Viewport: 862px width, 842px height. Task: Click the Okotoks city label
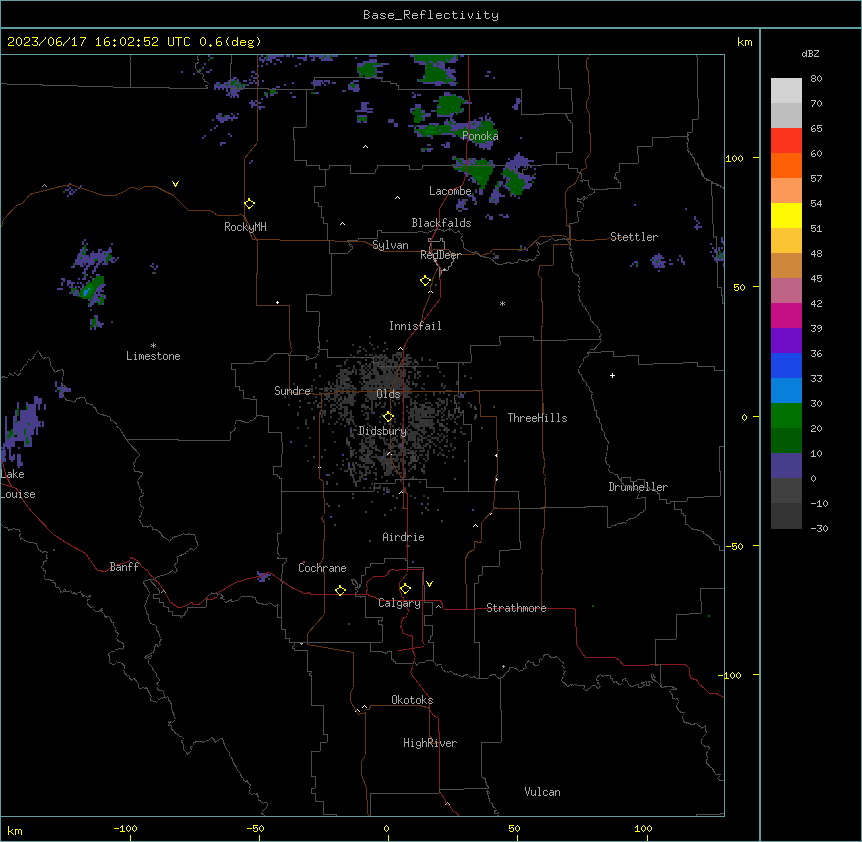412,700
